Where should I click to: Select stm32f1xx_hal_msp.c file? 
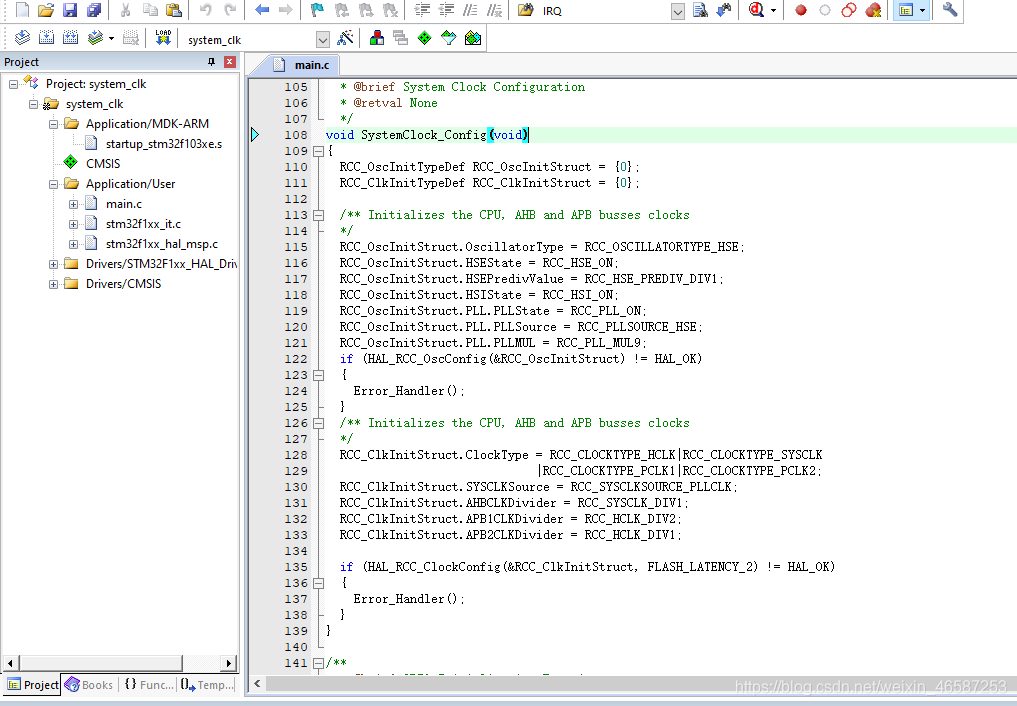pos(162,244)
